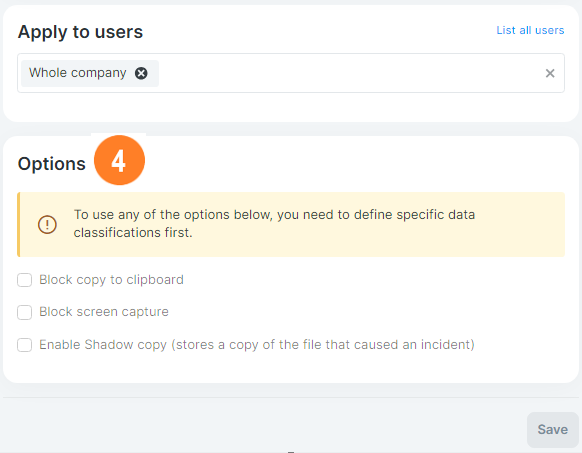Tick the "Block copy to clipboard" checkbox

[x=24, y=280]
